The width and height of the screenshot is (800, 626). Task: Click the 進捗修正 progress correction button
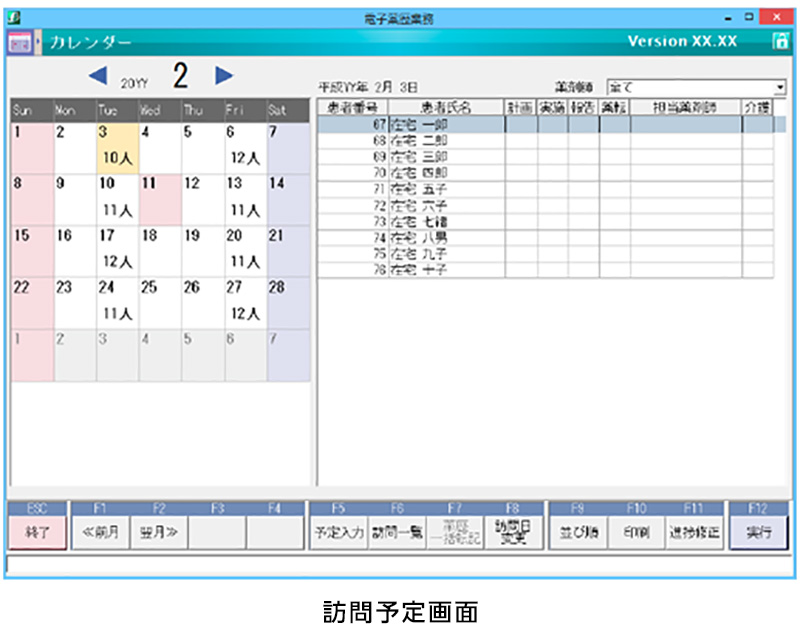[x=695, y=531]
